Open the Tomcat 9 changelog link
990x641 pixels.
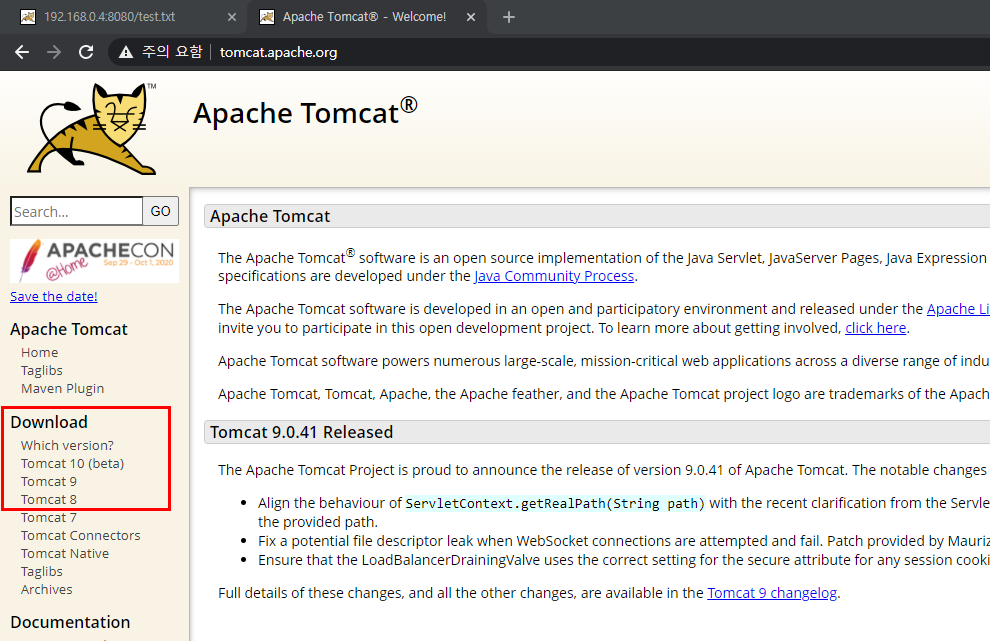point(772,593)
